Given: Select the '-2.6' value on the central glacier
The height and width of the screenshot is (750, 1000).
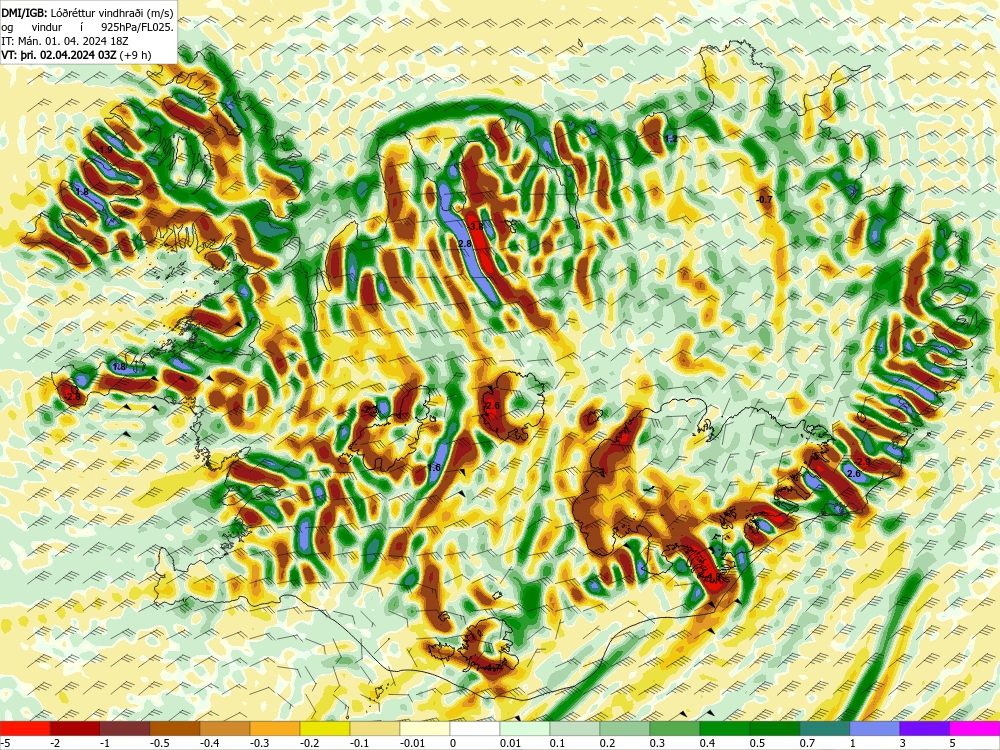Looking at the screenshot, I should (491, 405).
